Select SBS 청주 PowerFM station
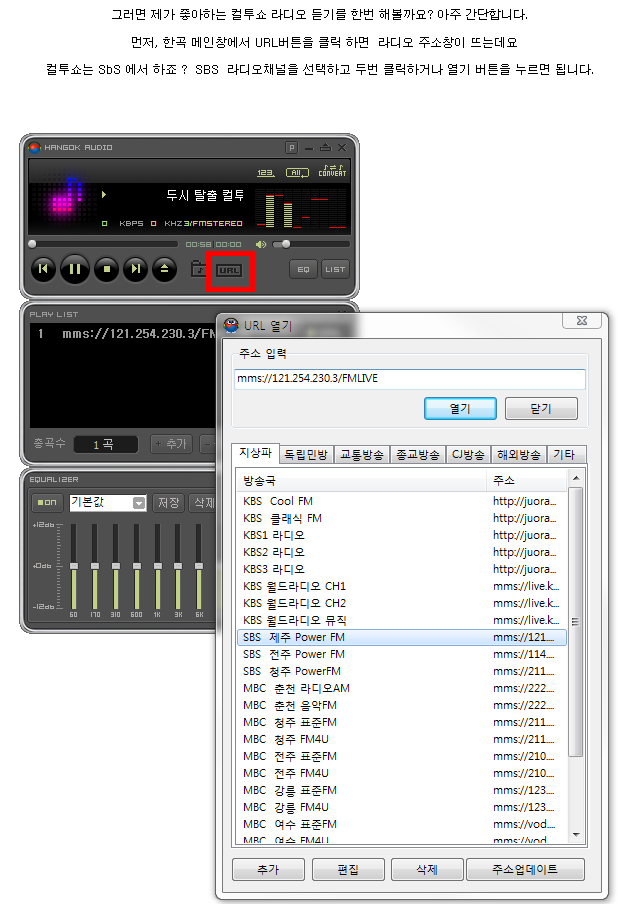618x904 pixels. click(402, 671)
